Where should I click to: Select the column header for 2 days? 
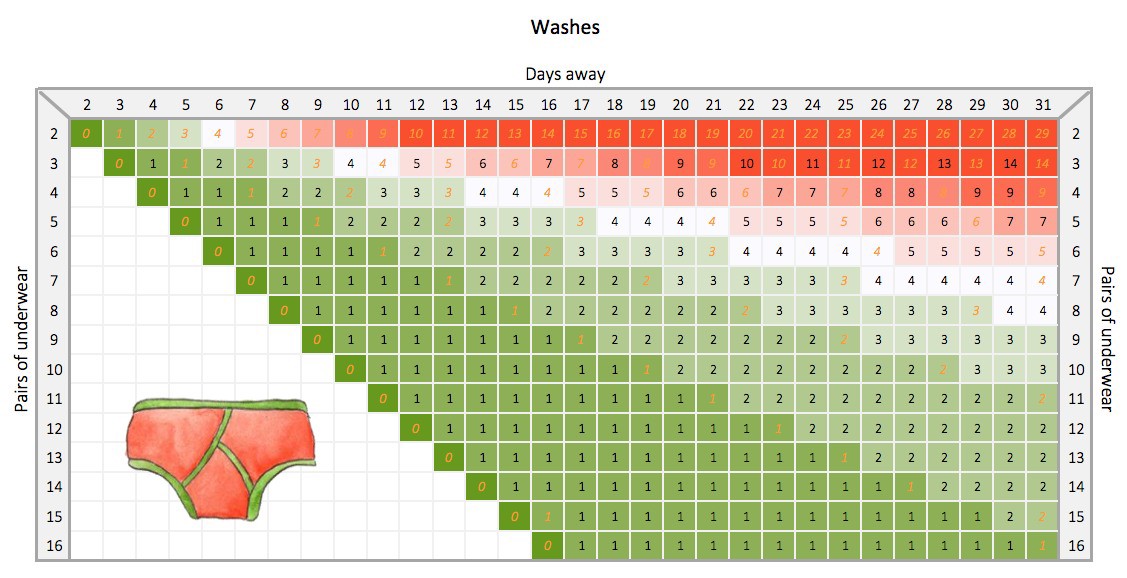(x=87, y=105)
